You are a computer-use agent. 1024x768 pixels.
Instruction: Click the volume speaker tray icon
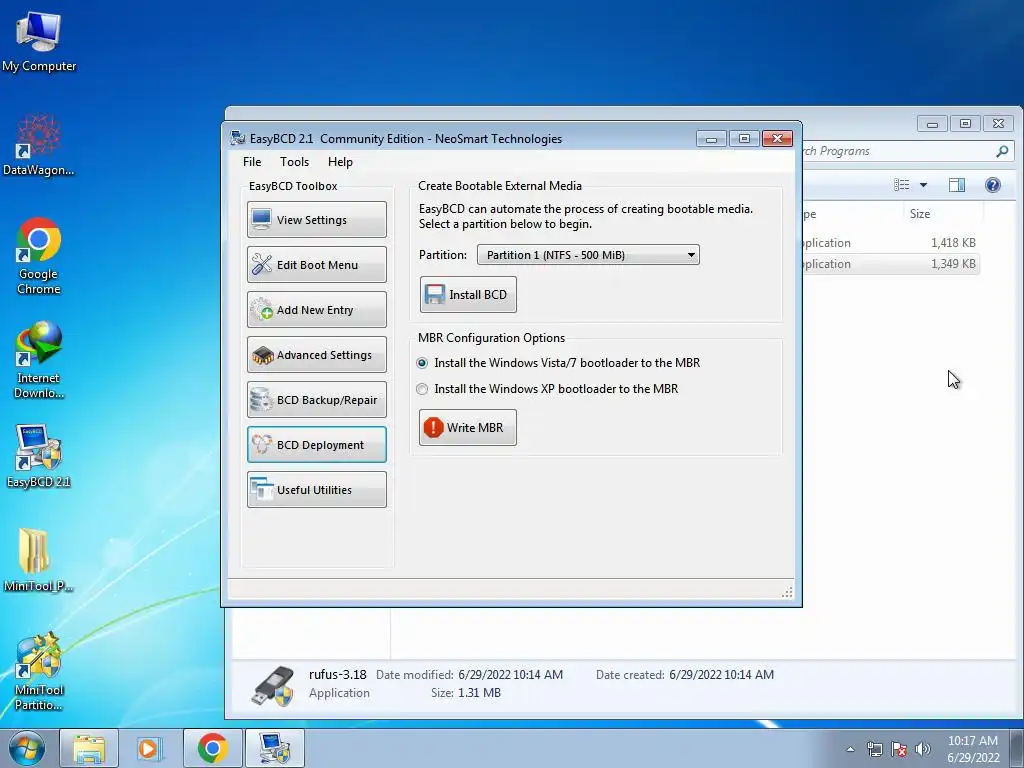coord(923,749)
